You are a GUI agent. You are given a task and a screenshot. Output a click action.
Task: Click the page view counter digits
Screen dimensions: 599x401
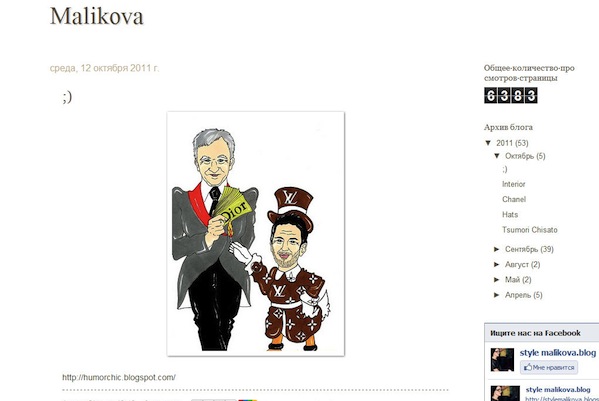tap(511, 95)
